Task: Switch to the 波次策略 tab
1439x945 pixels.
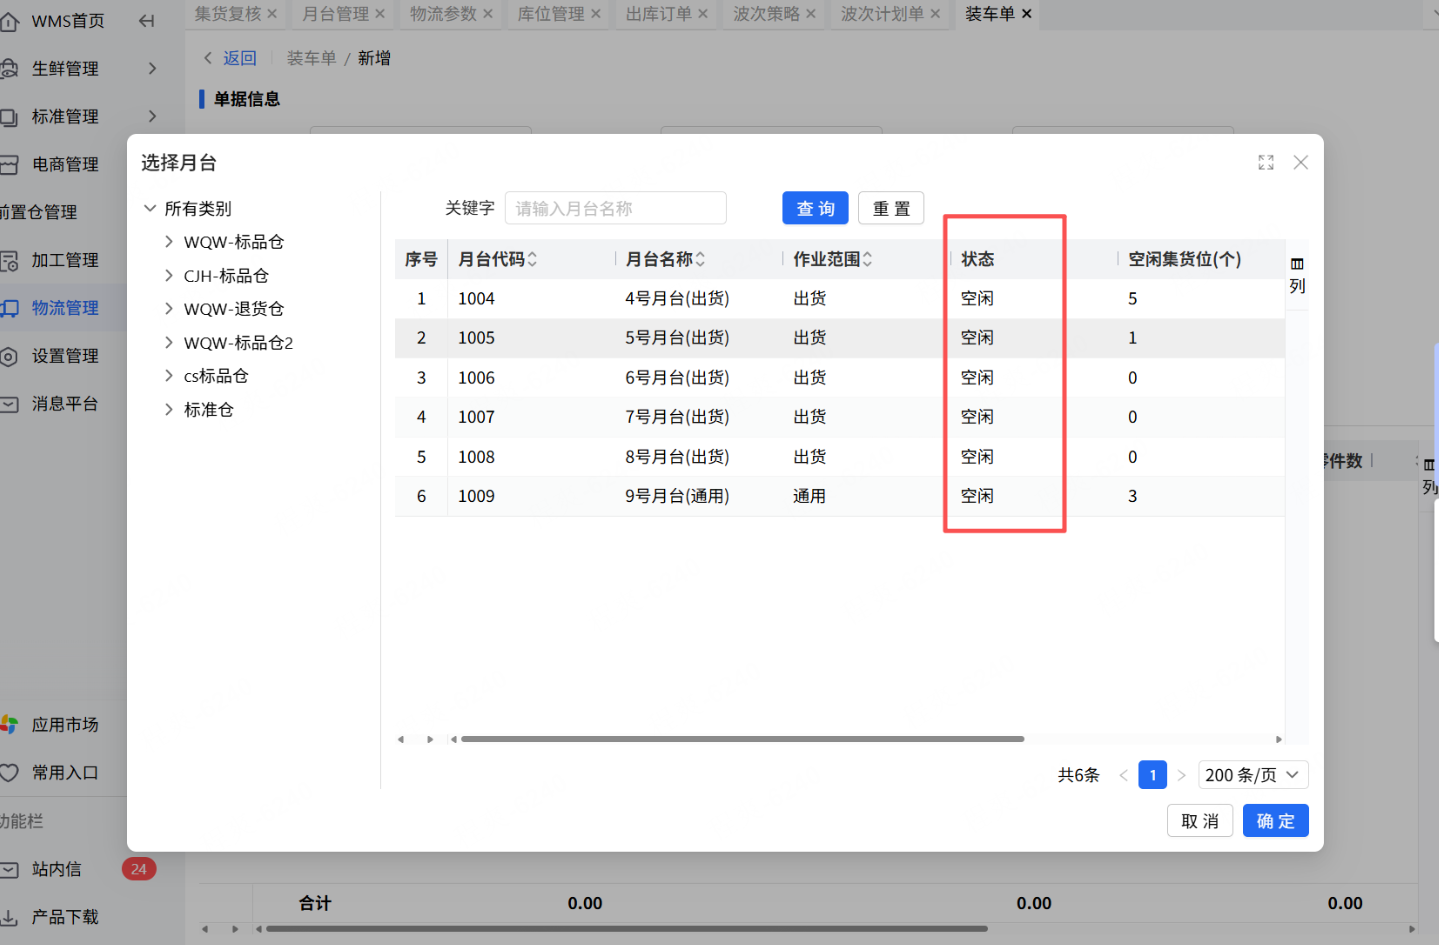Action: click(x=767, y=14)
